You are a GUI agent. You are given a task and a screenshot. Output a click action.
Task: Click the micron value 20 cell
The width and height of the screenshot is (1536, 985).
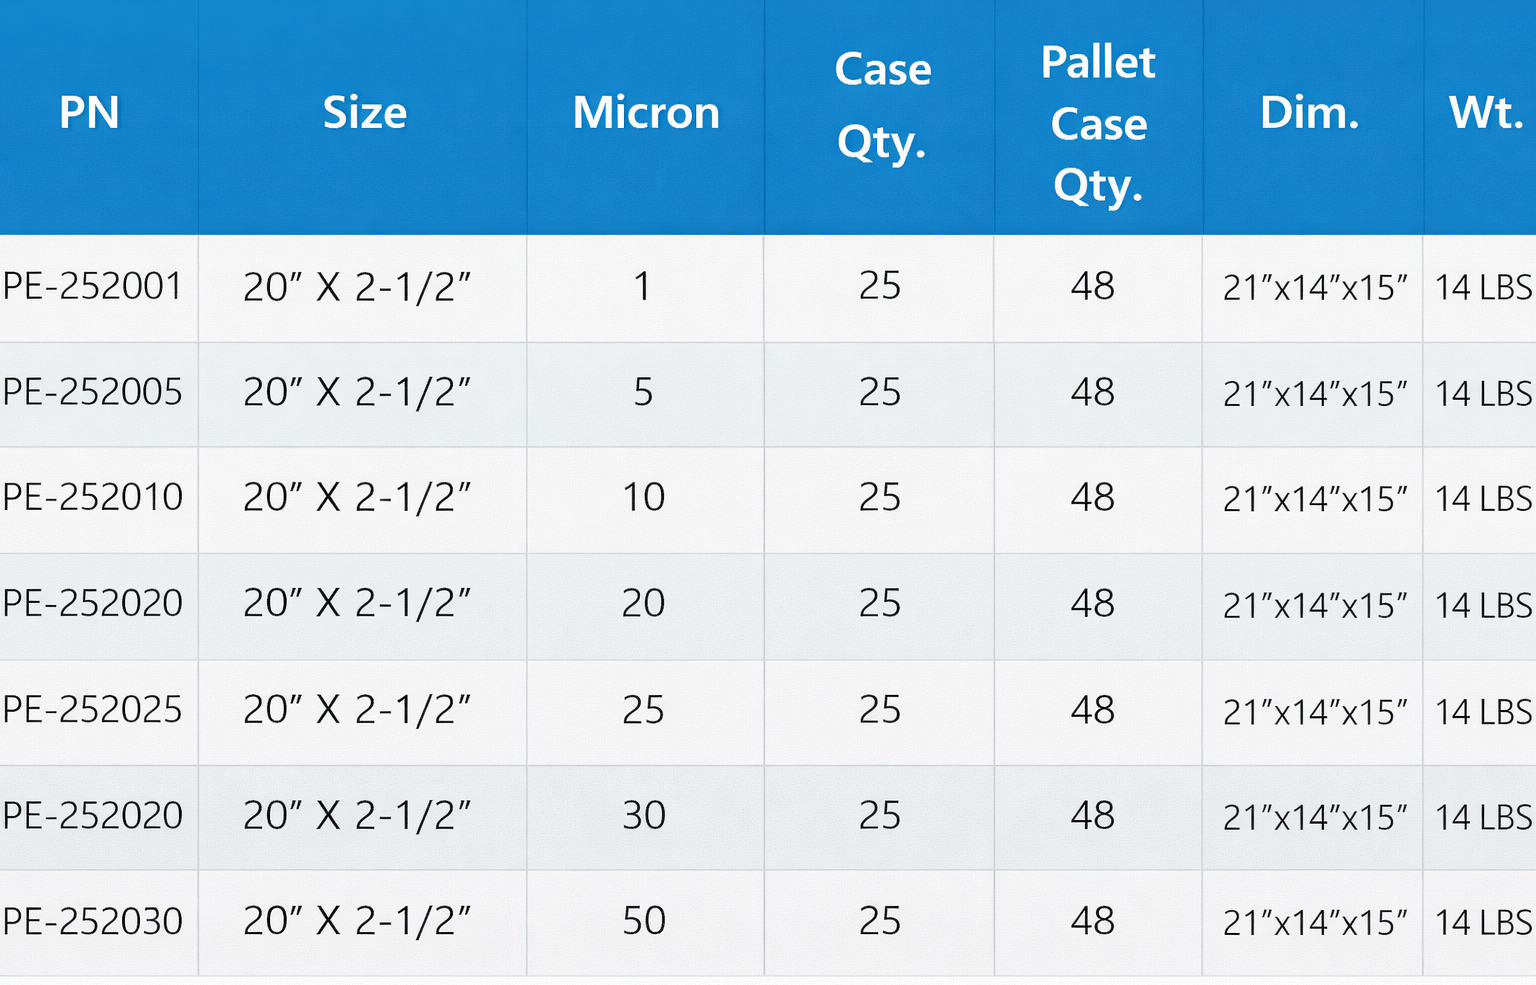(x=643, y=604)
